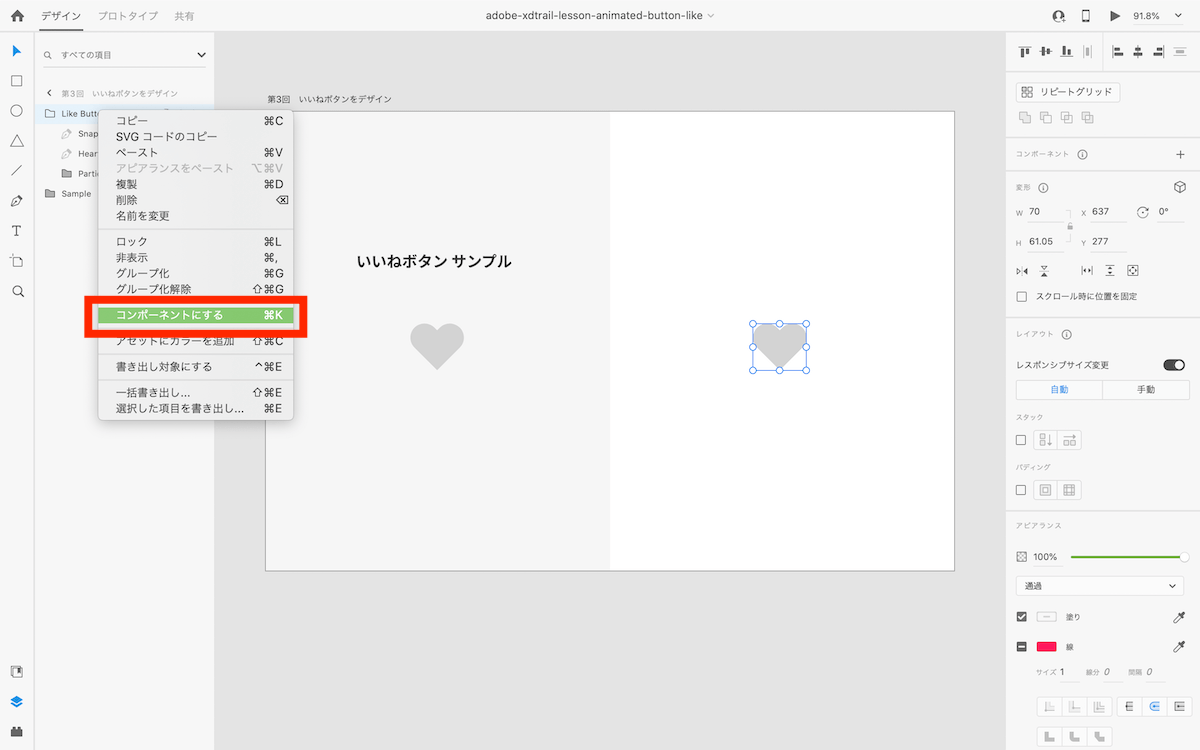This screenshot has width=1200, height=750.
Task: Open the zoom percentage 91.8% dropdown
Action: click(x=1152, y=16)
